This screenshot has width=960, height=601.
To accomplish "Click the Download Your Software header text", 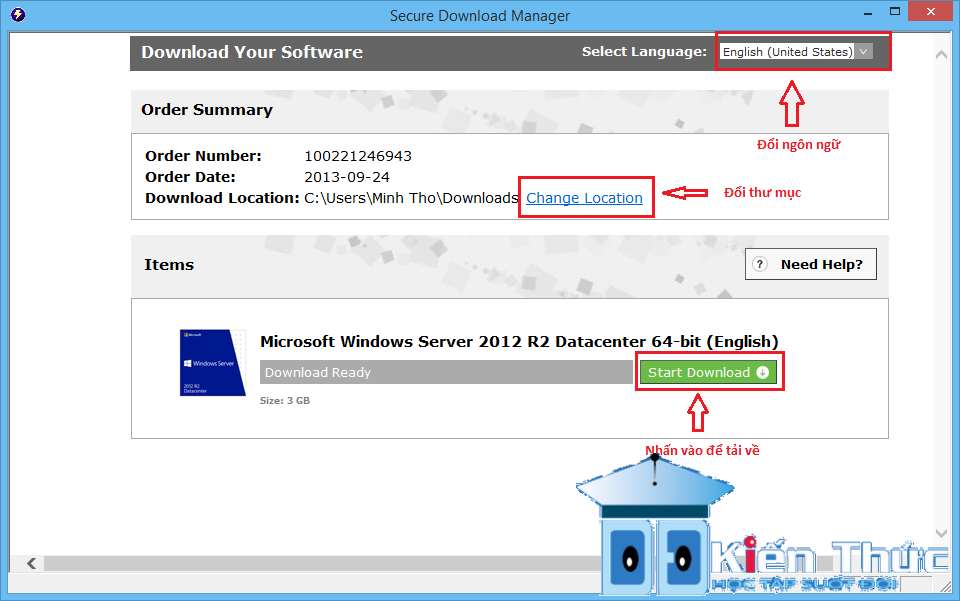I will click(x=252, y=52).
